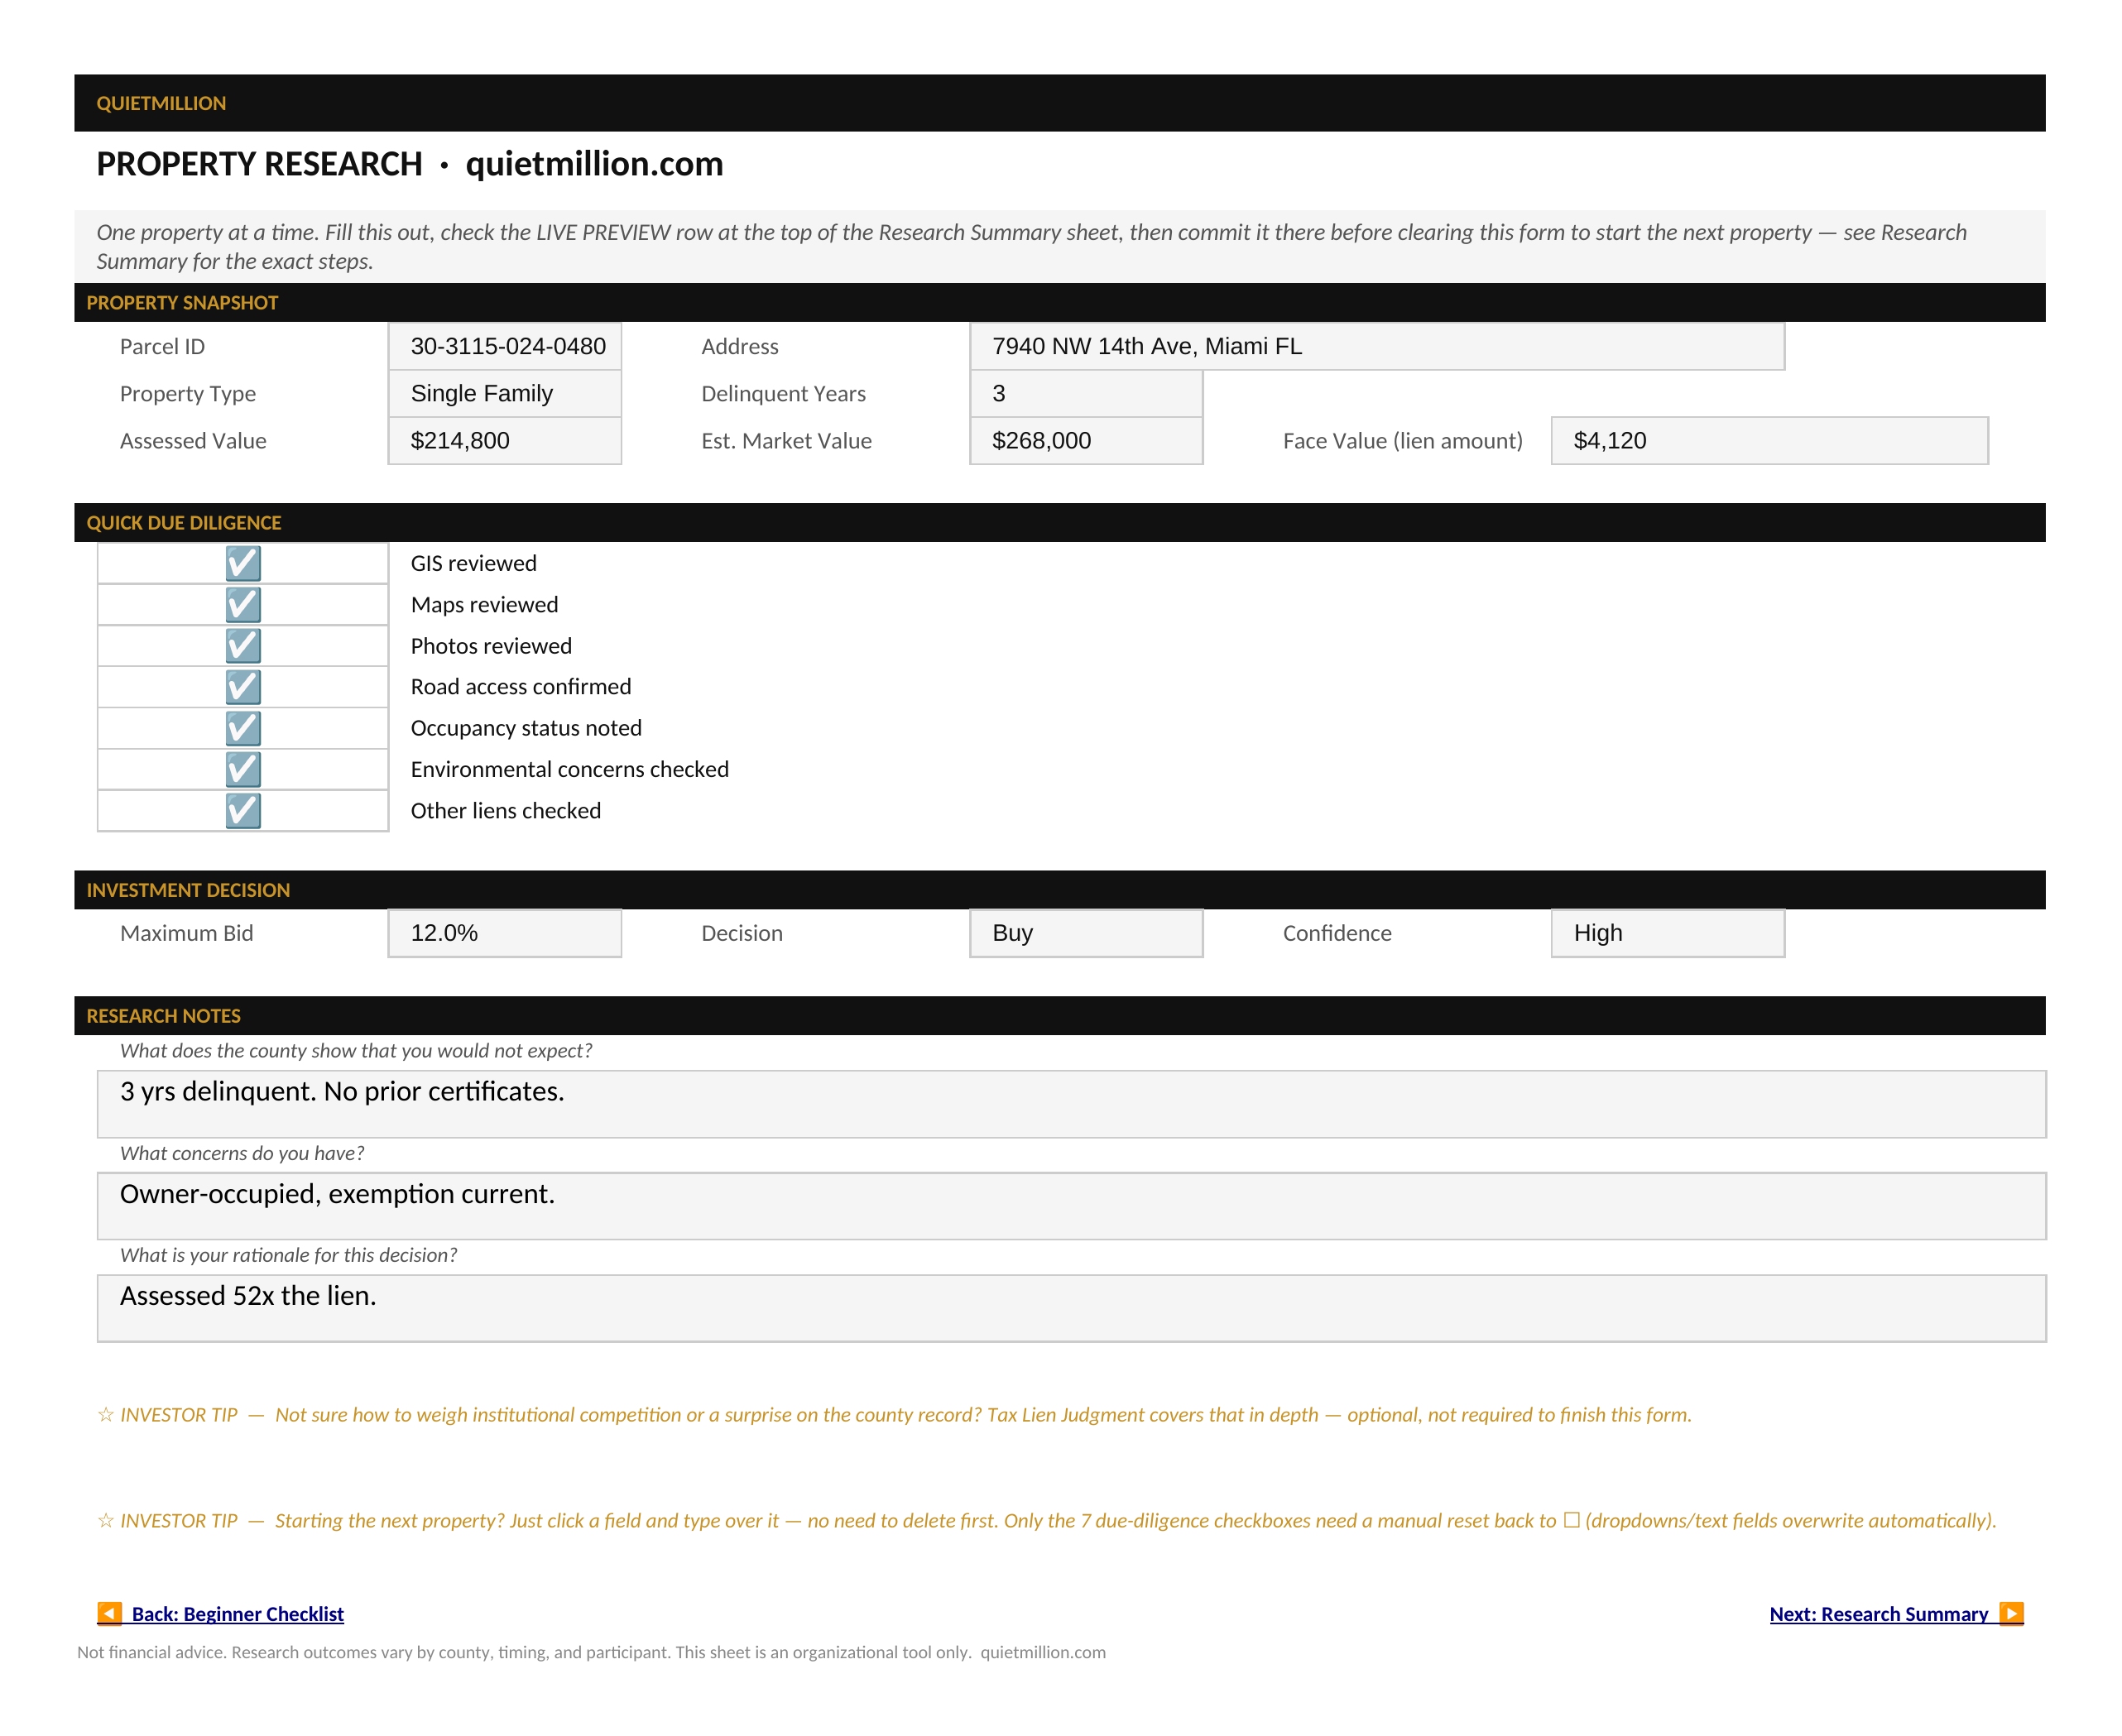Screen dimensions: 2122x1736
Task: Click the RESEARCH NOTES section header
Action: tap(1060, 1016)
